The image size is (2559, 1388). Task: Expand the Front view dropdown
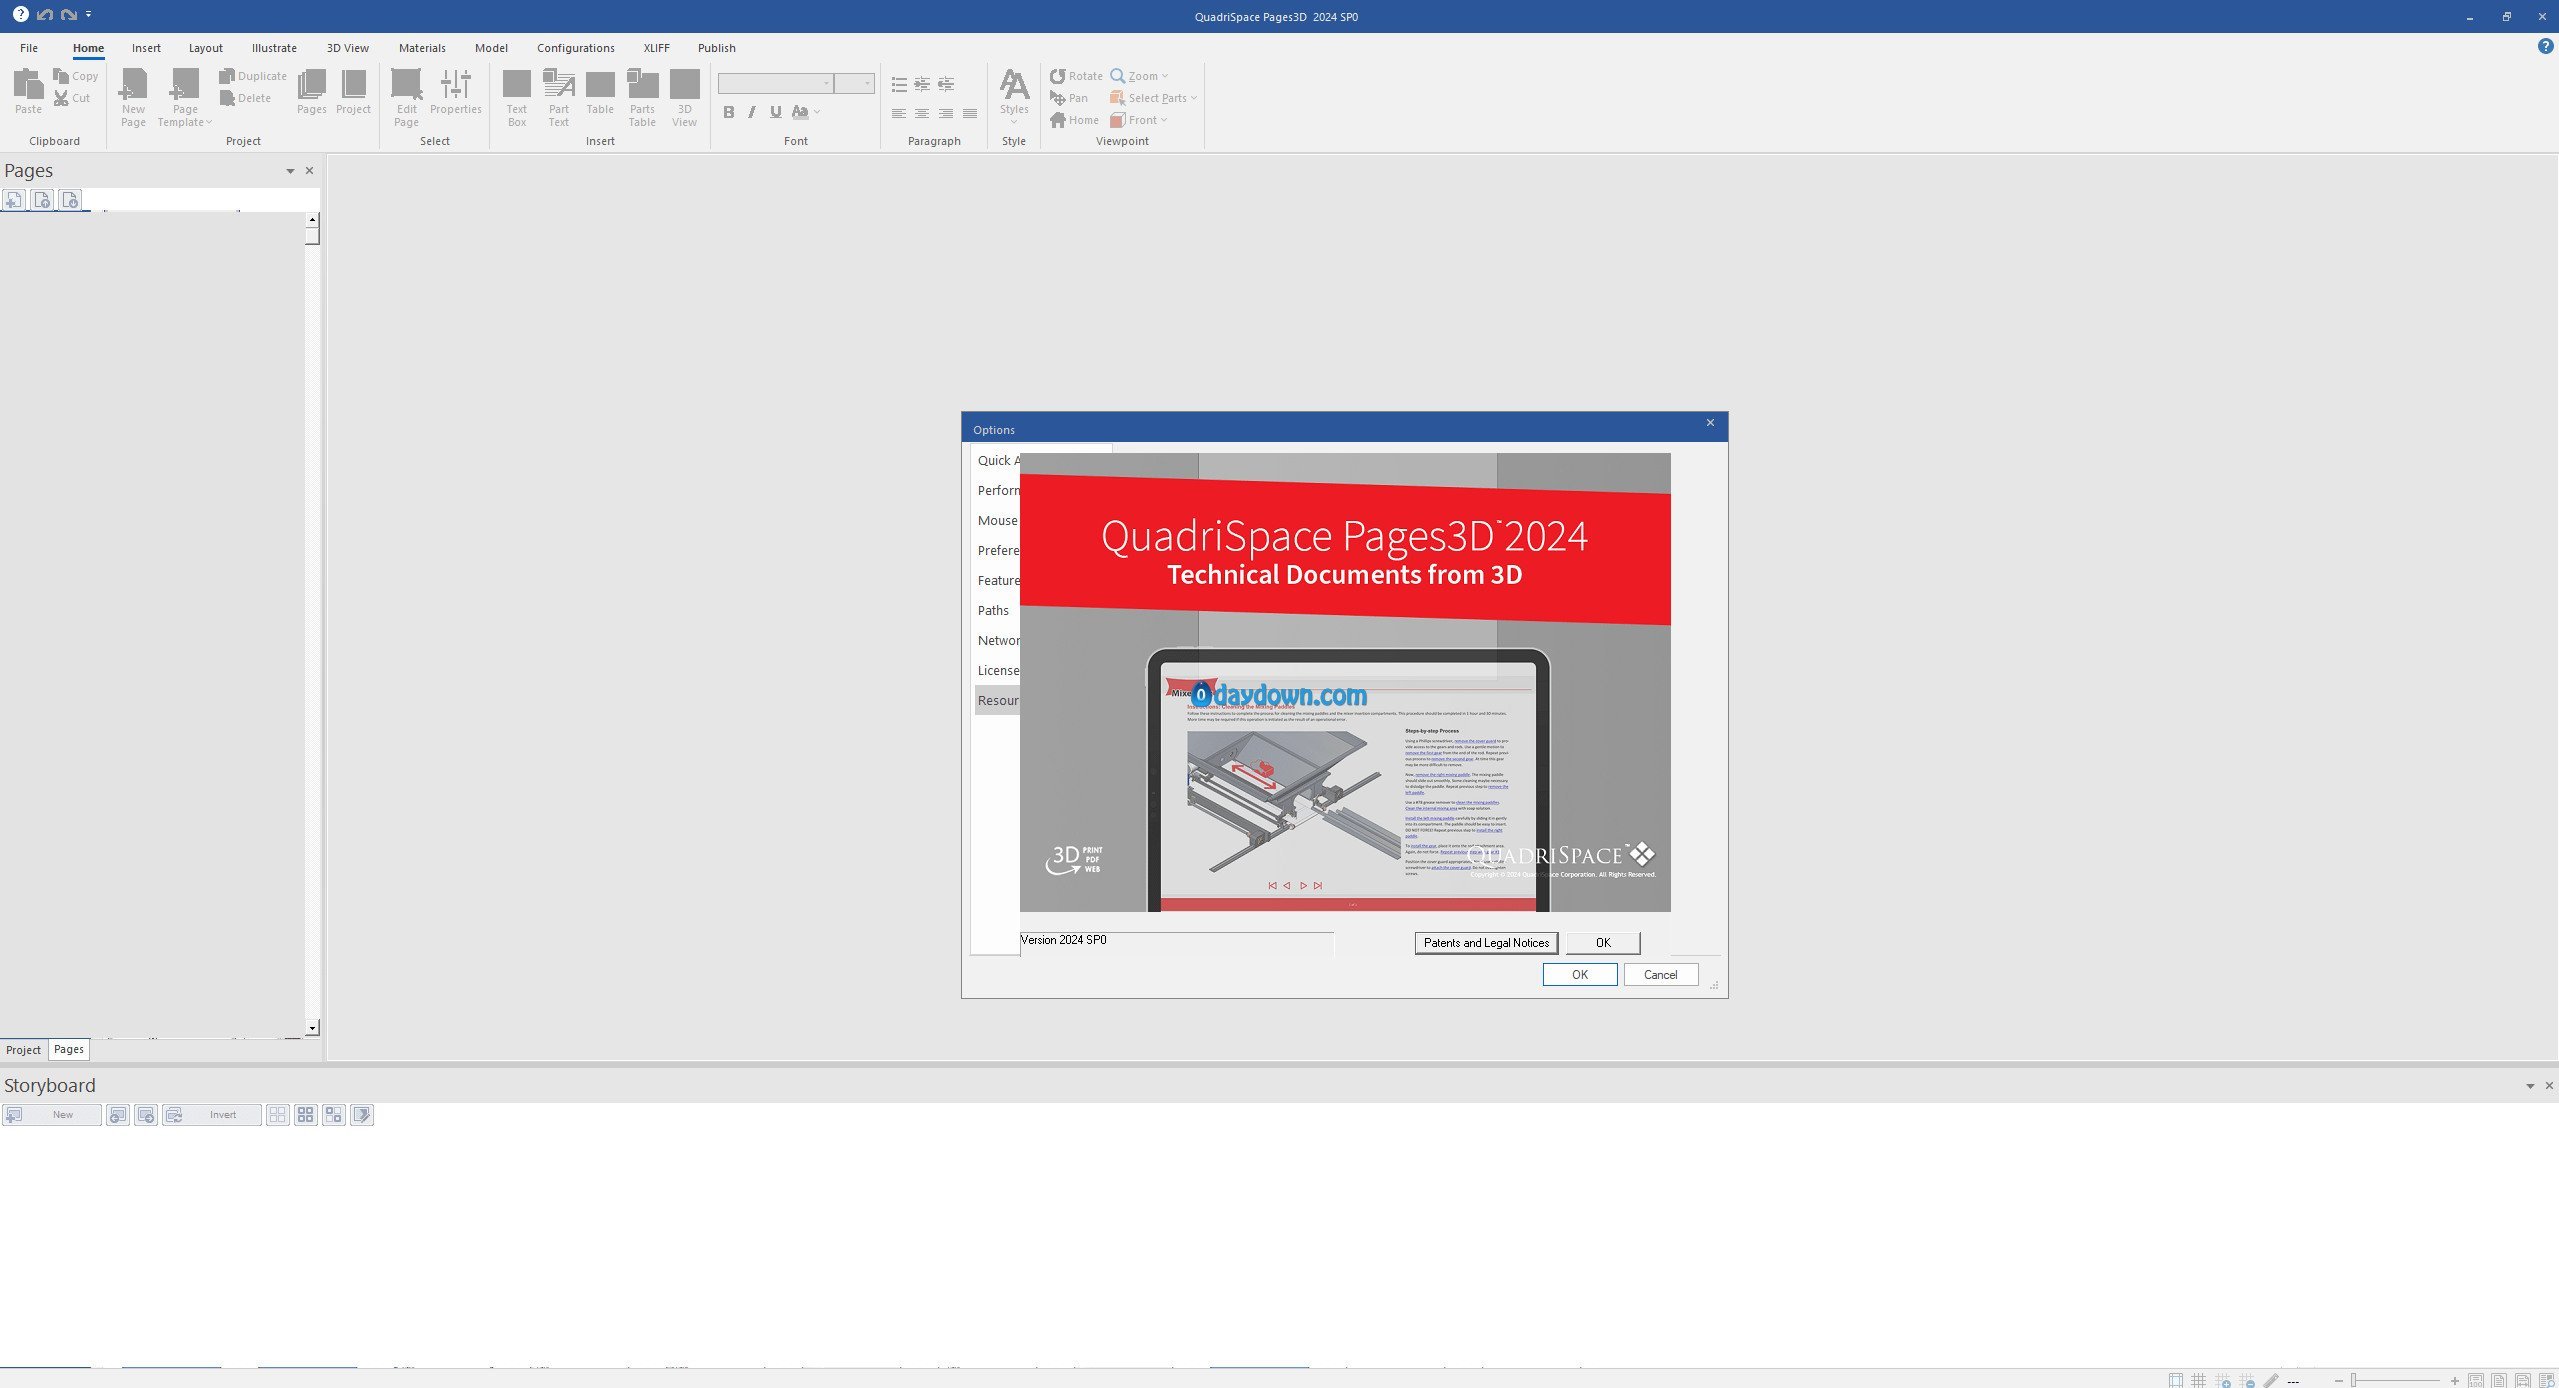1164,120
